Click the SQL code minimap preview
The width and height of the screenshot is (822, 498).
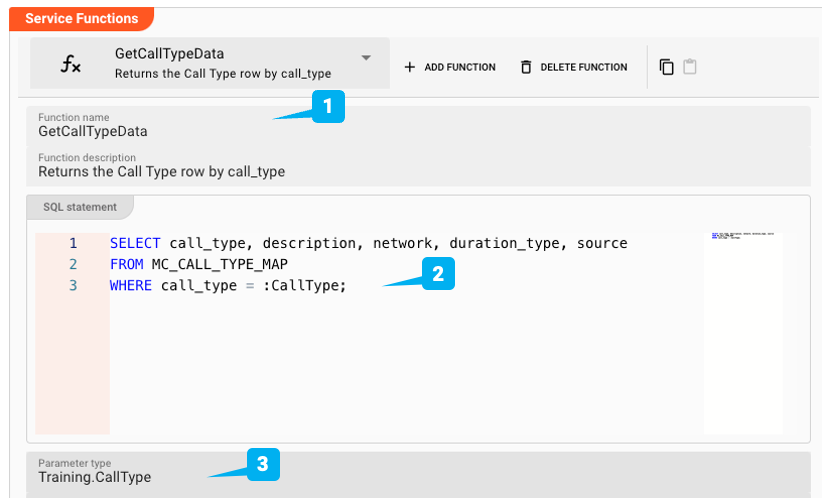point(742,236)
